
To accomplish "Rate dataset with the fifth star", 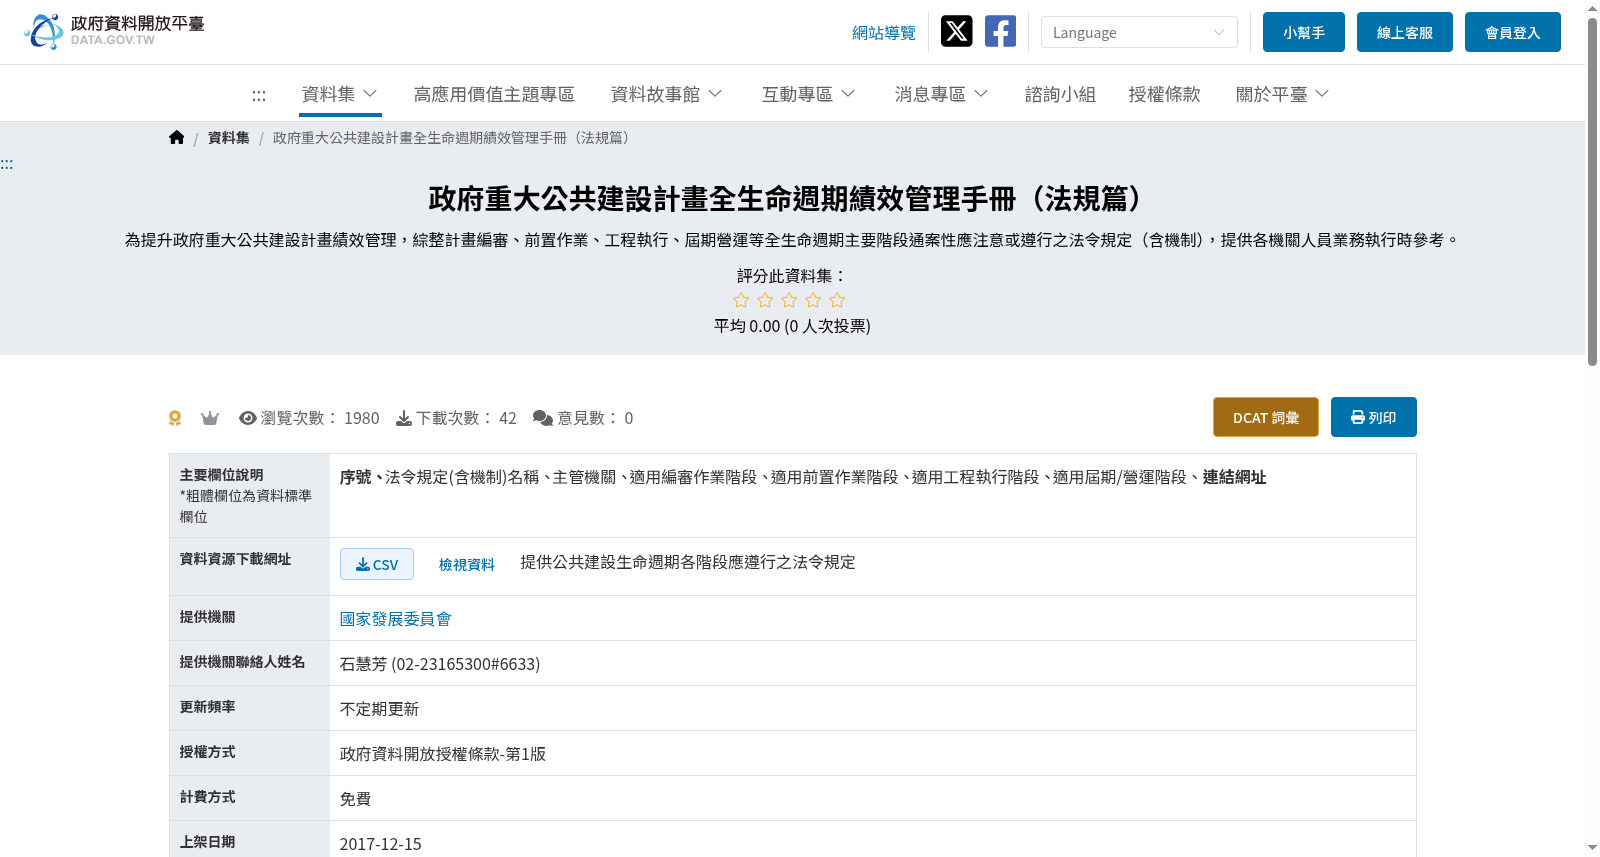I will [x=837, y=300].
